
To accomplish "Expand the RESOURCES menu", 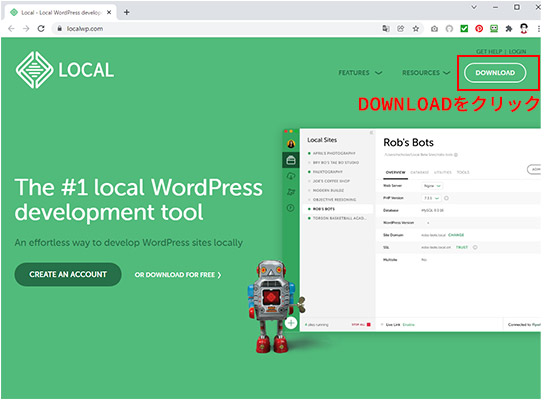I will 426,73.
